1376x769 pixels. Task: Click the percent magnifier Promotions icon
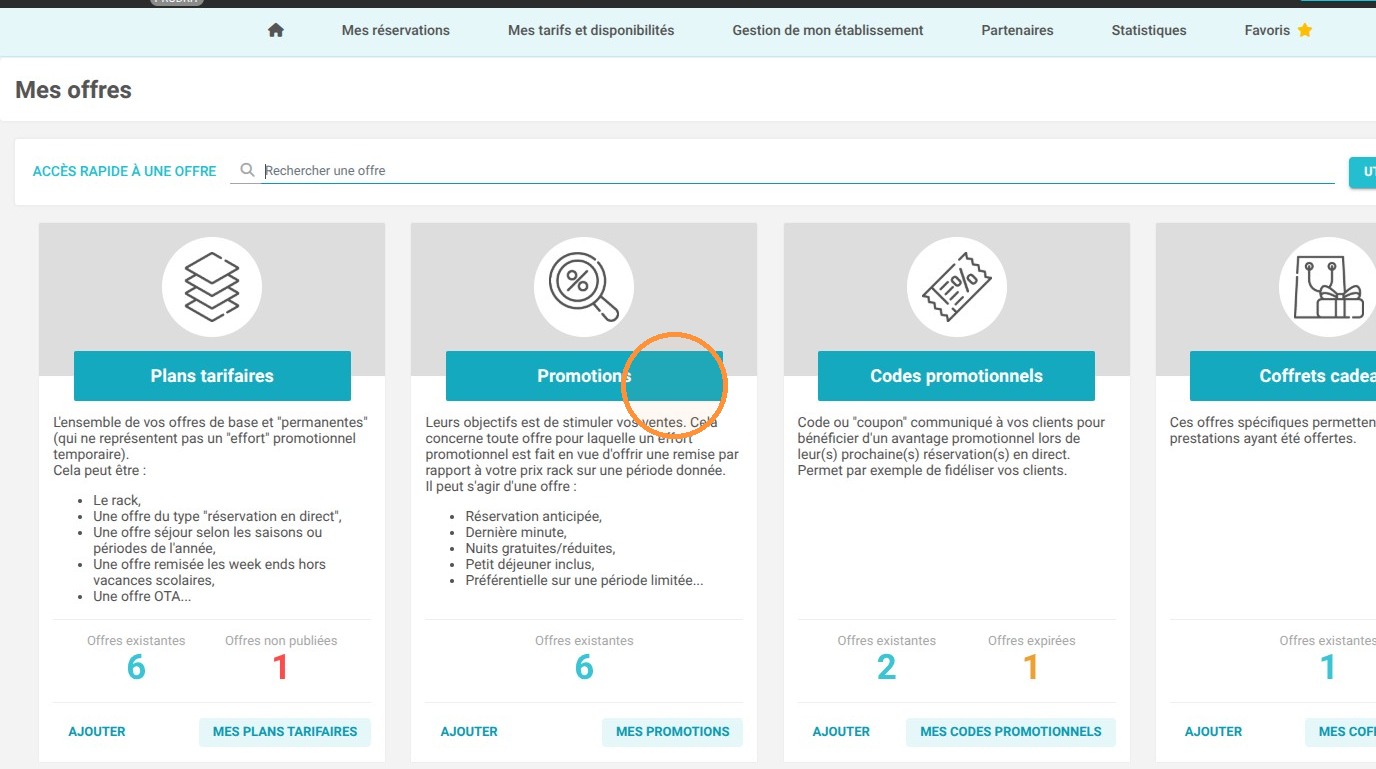pyautogui.click(x=584, y=286)
